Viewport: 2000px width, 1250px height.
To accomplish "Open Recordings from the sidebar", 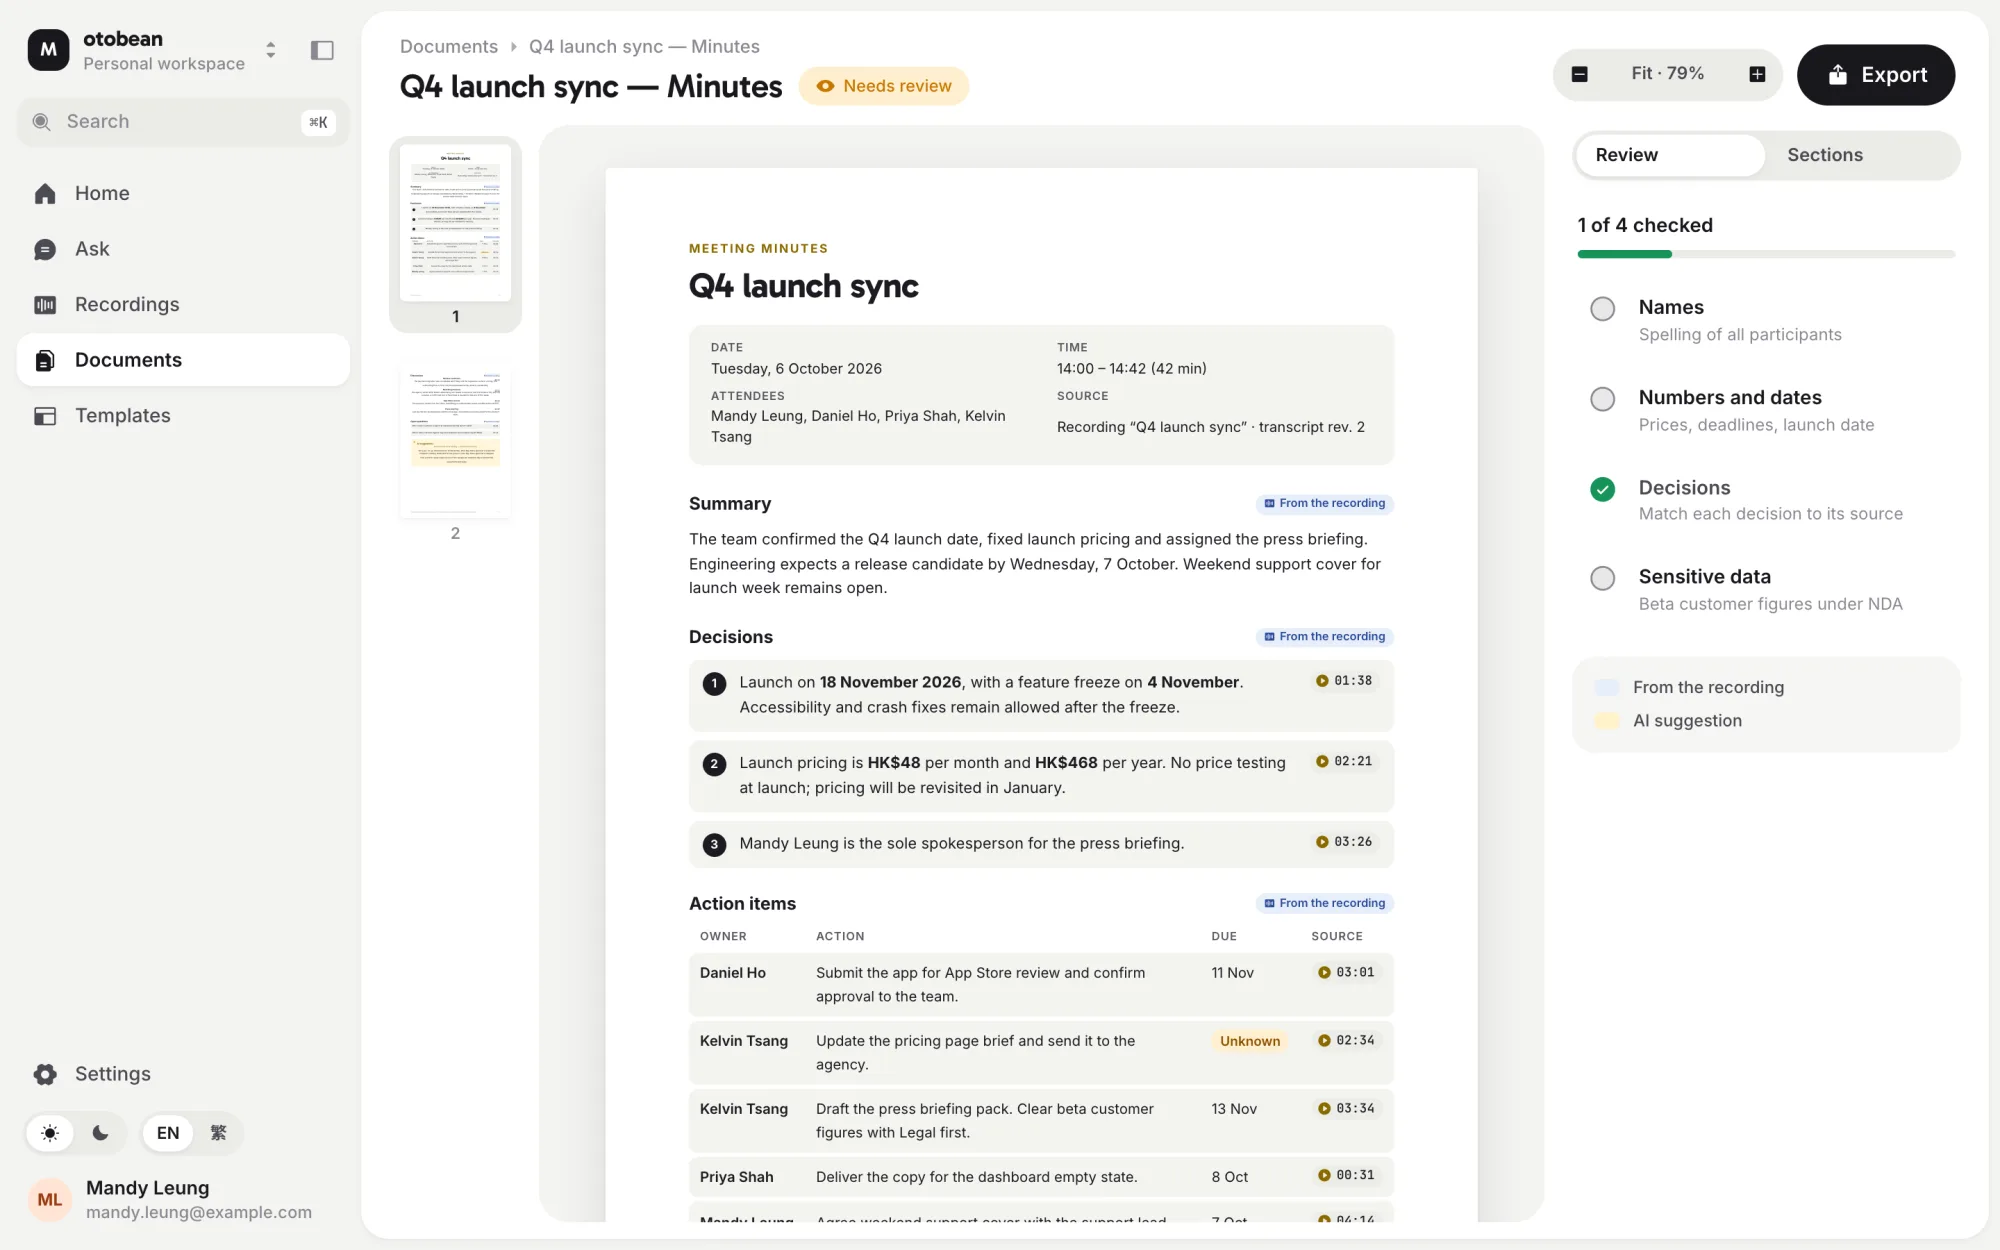I will point(184,305).
